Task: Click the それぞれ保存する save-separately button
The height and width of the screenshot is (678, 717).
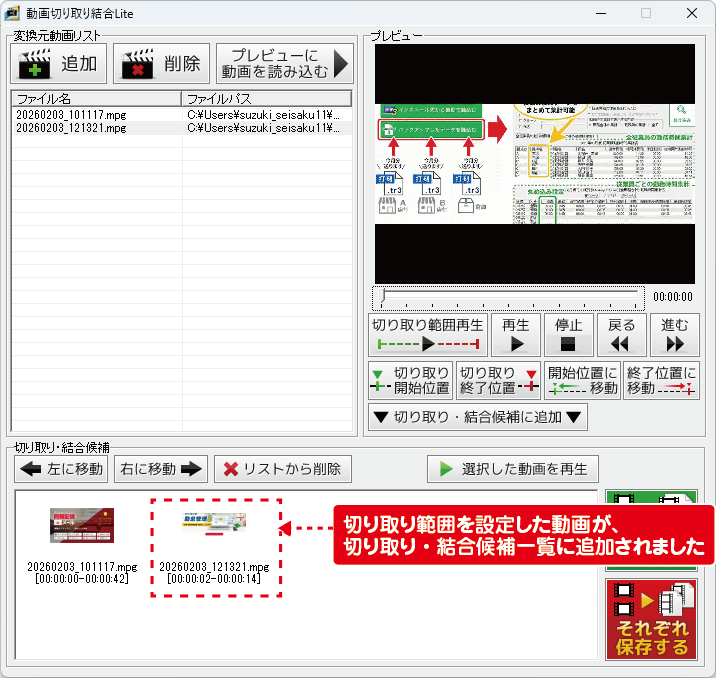Action: coord(651,619)
